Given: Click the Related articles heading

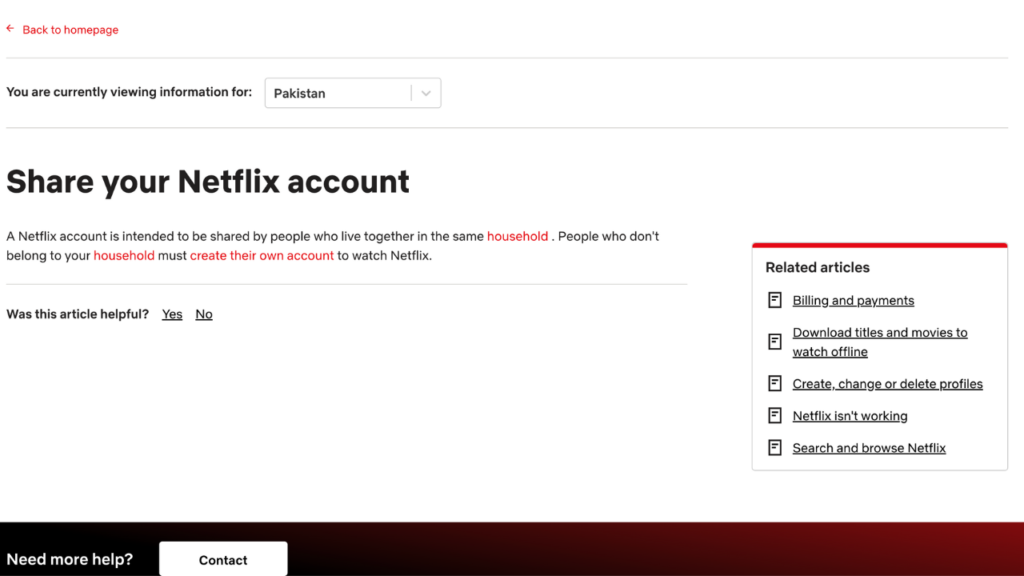Looking at the screenshot, I should [x=817, y=268].
